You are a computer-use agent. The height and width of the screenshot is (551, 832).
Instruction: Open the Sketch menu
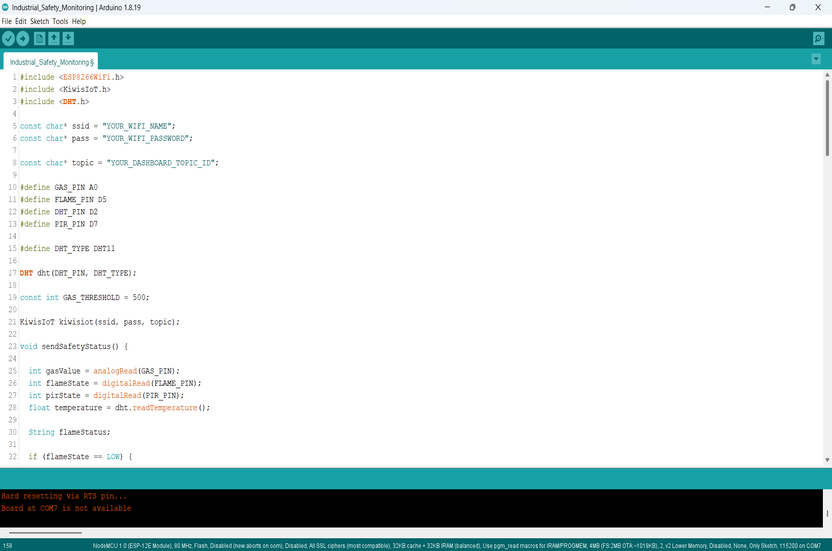(x=39, y=21)
